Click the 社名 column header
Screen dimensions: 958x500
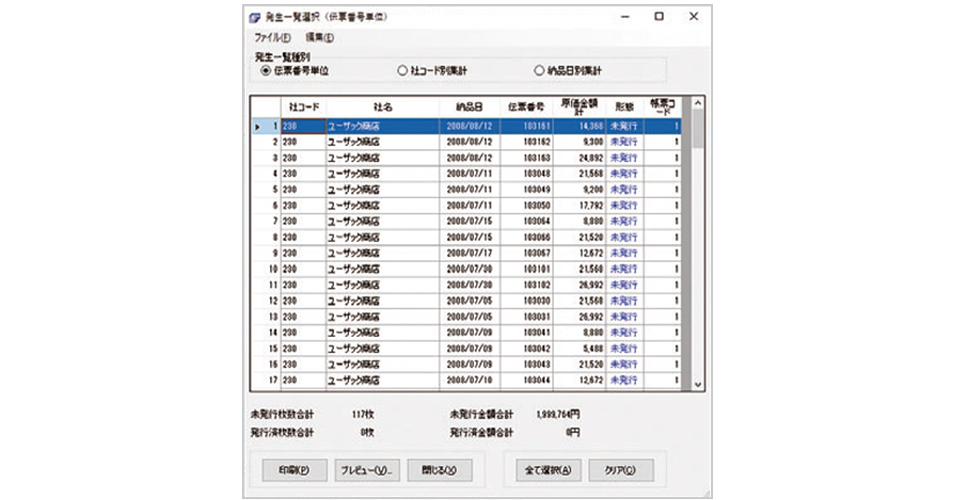tap(382, 106)
